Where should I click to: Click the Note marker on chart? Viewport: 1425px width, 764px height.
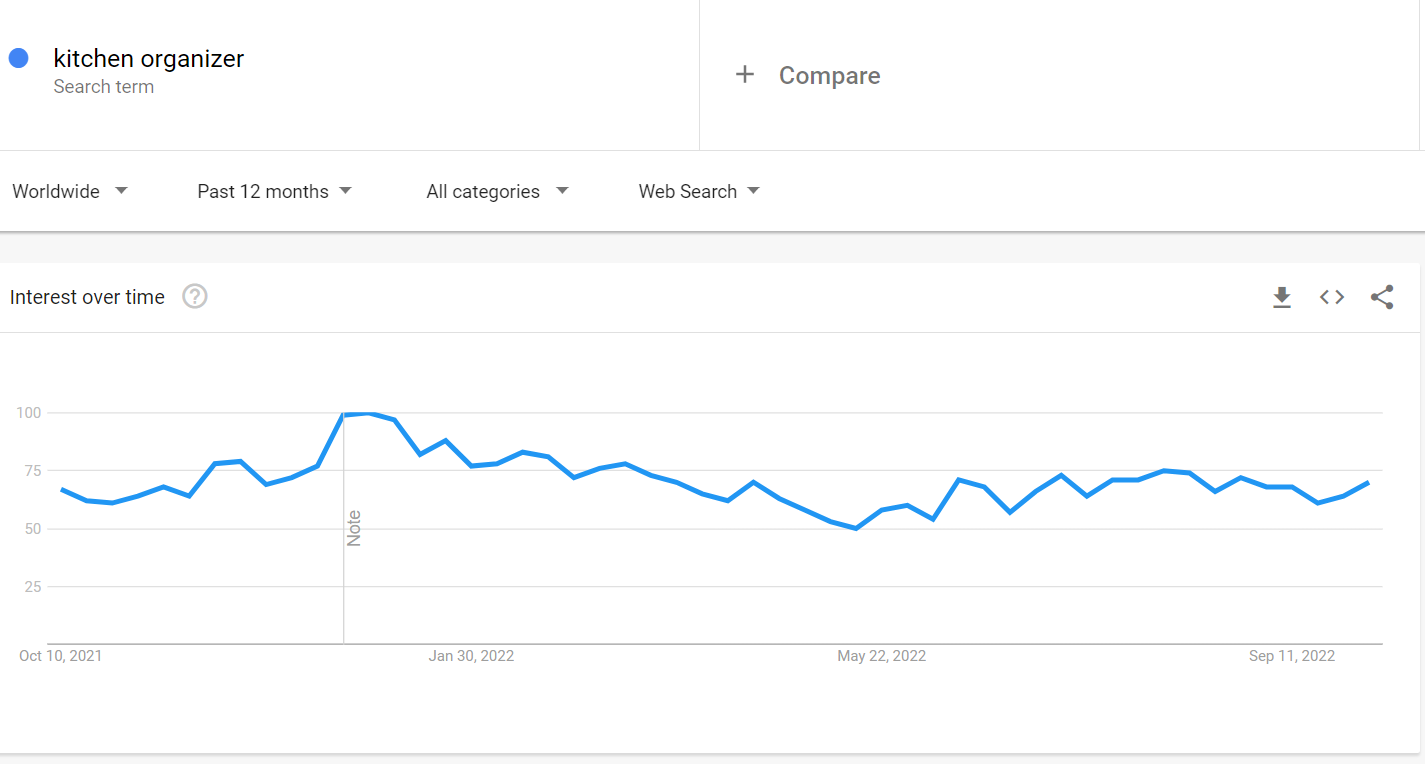click(354, 528)
